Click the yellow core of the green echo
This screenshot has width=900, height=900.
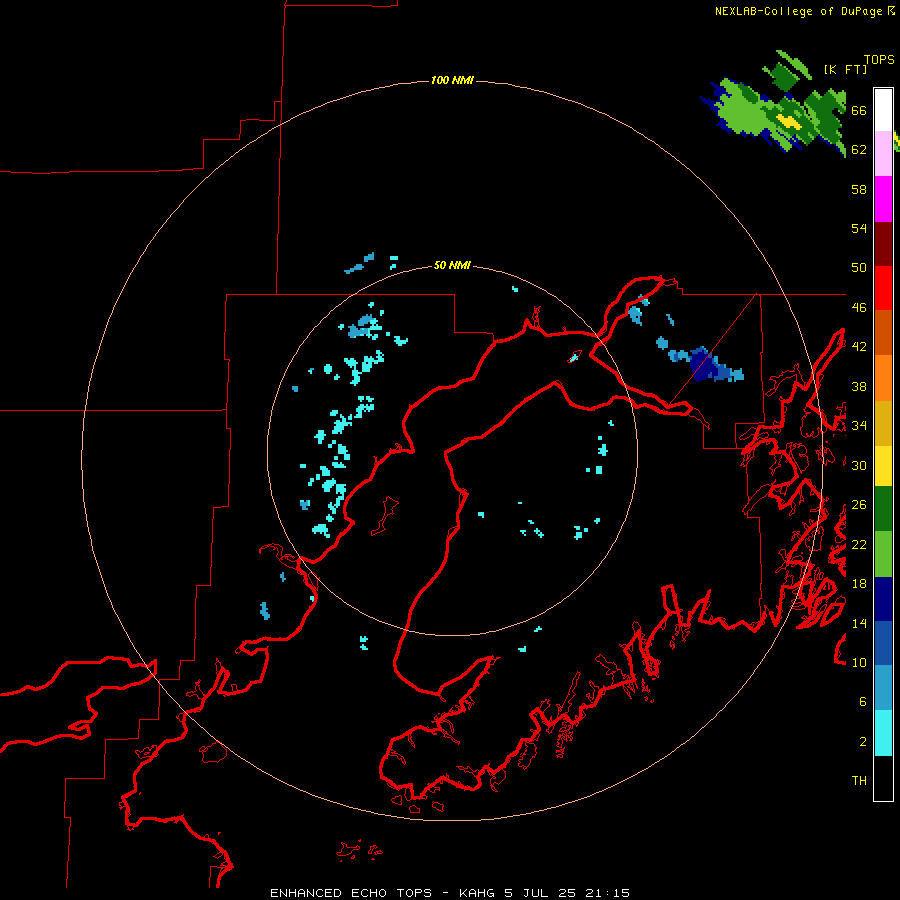(789, 121)
